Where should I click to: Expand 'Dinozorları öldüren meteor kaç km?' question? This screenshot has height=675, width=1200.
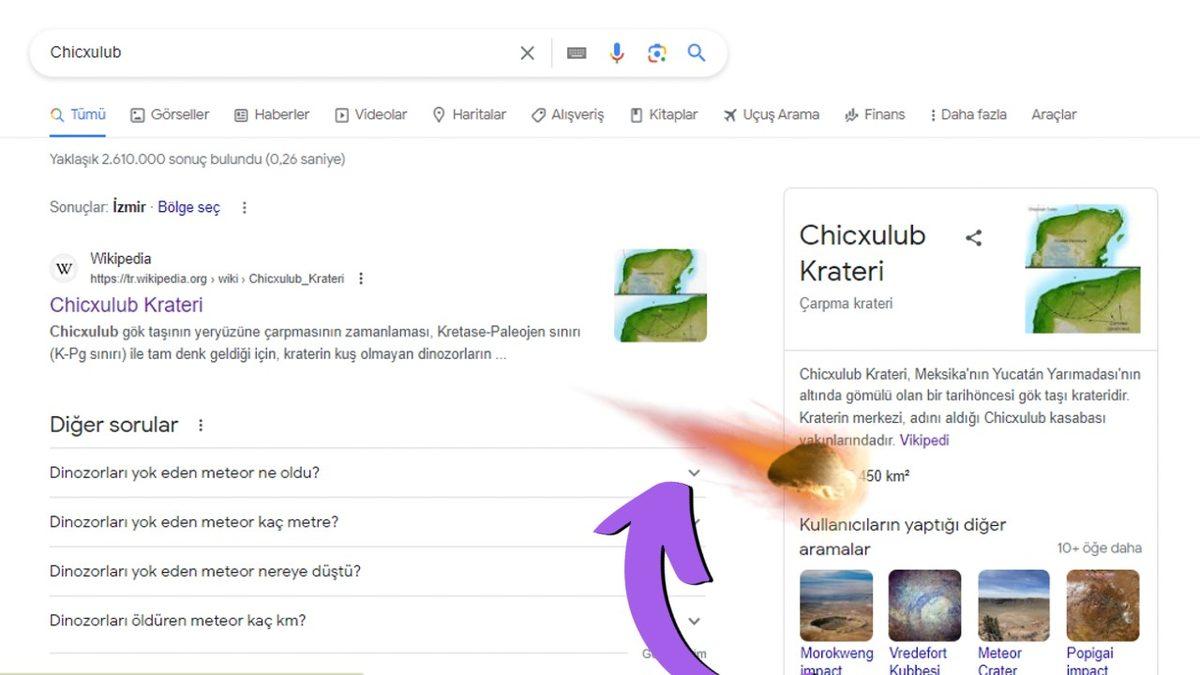click(x=694, y=620)
